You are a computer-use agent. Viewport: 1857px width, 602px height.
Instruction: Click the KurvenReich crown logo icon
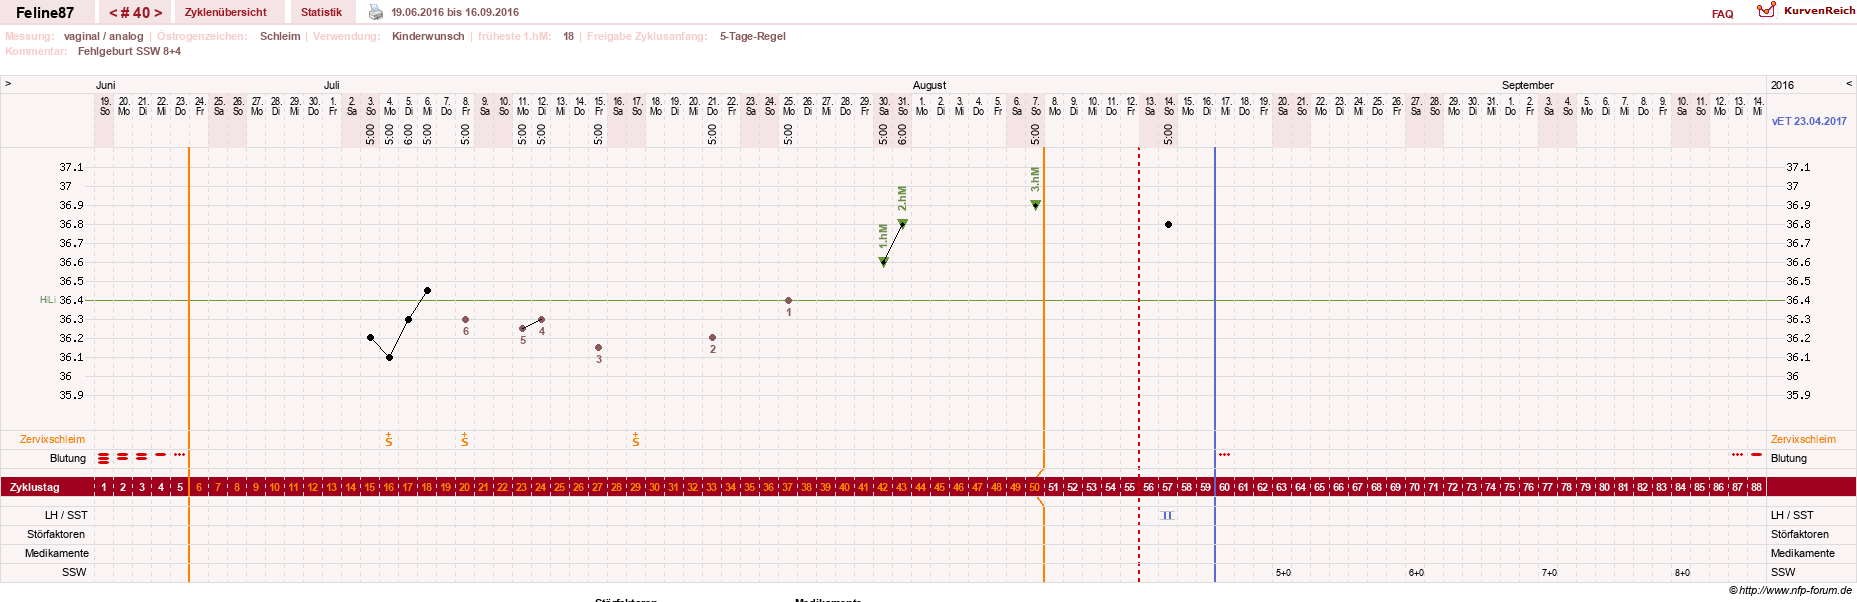[x=1767, y=10]
